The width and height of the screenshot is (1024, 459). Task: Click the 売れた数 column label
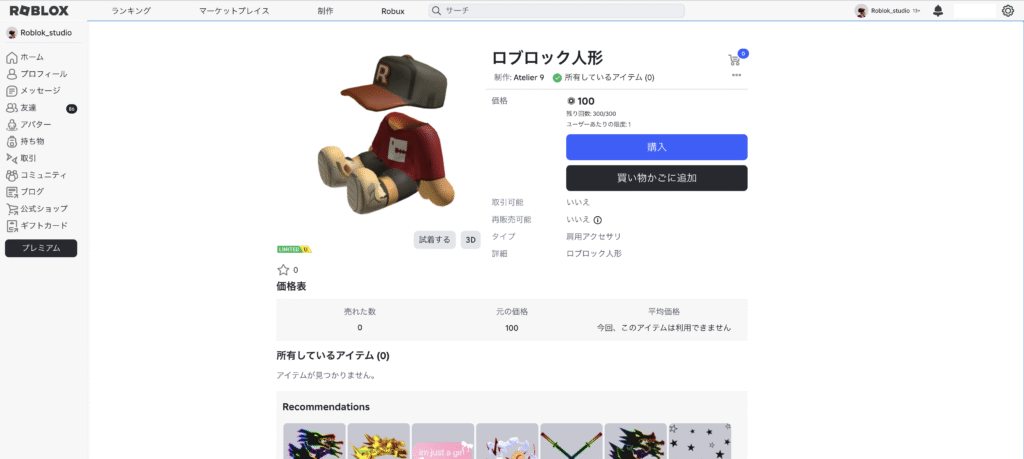click(360, 312)
